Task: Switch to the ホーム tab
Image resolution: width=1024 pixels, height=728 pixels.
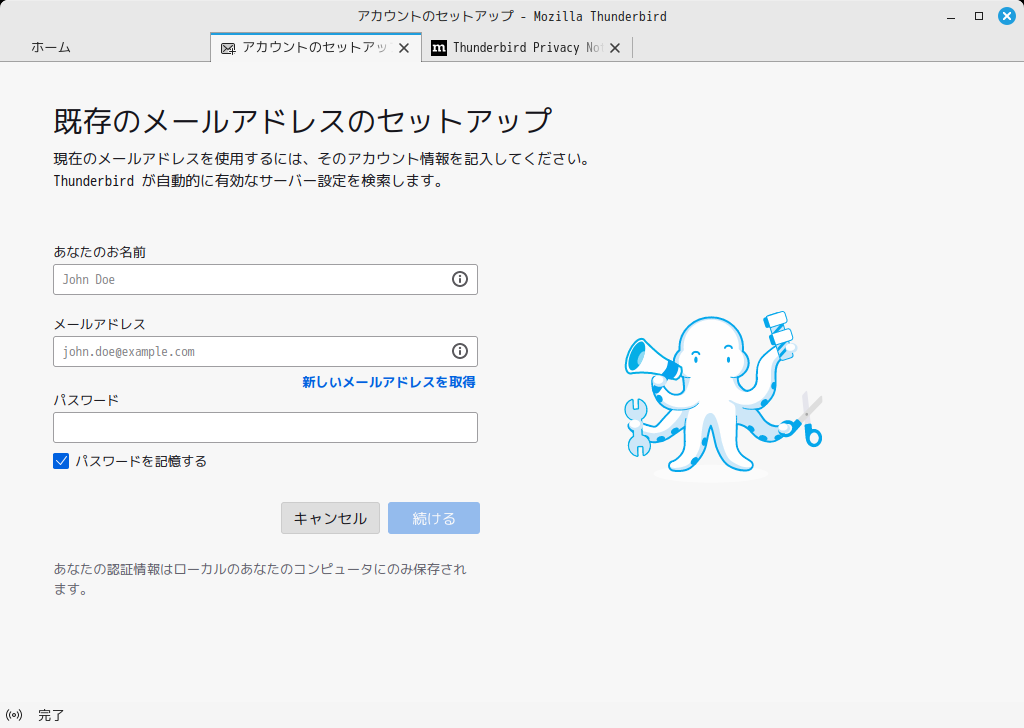Action: coord(51,47)
